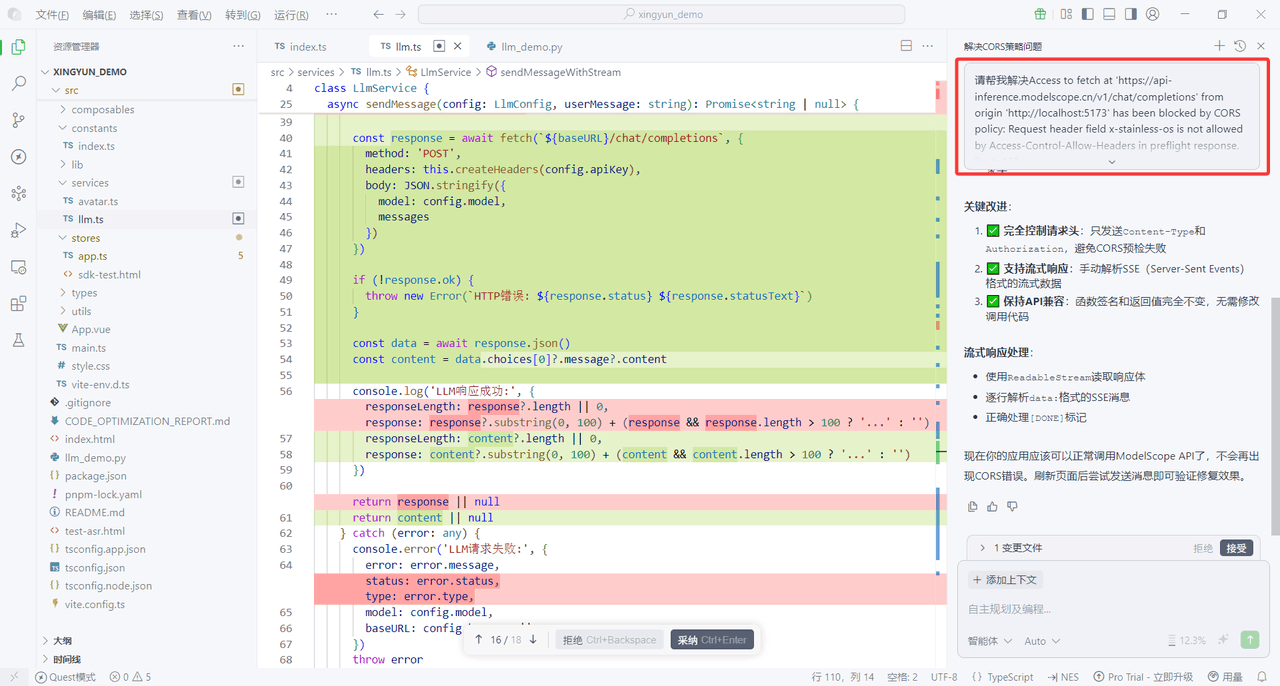Click Pro Trial - 立即升级 in status bar
Viewport: 1280px width, 686px height.
tap(1143, 677)
